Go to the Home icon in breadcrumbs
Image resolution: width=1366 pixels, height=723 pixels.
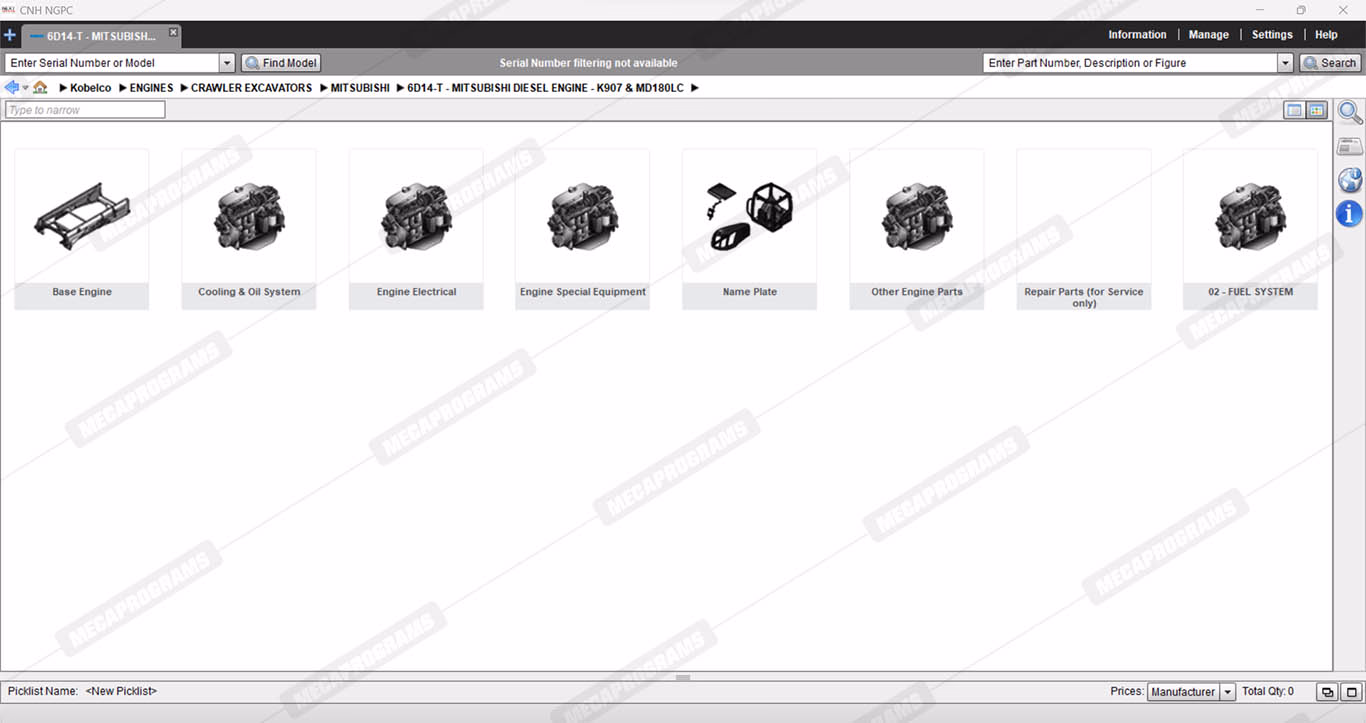point(40,88)
